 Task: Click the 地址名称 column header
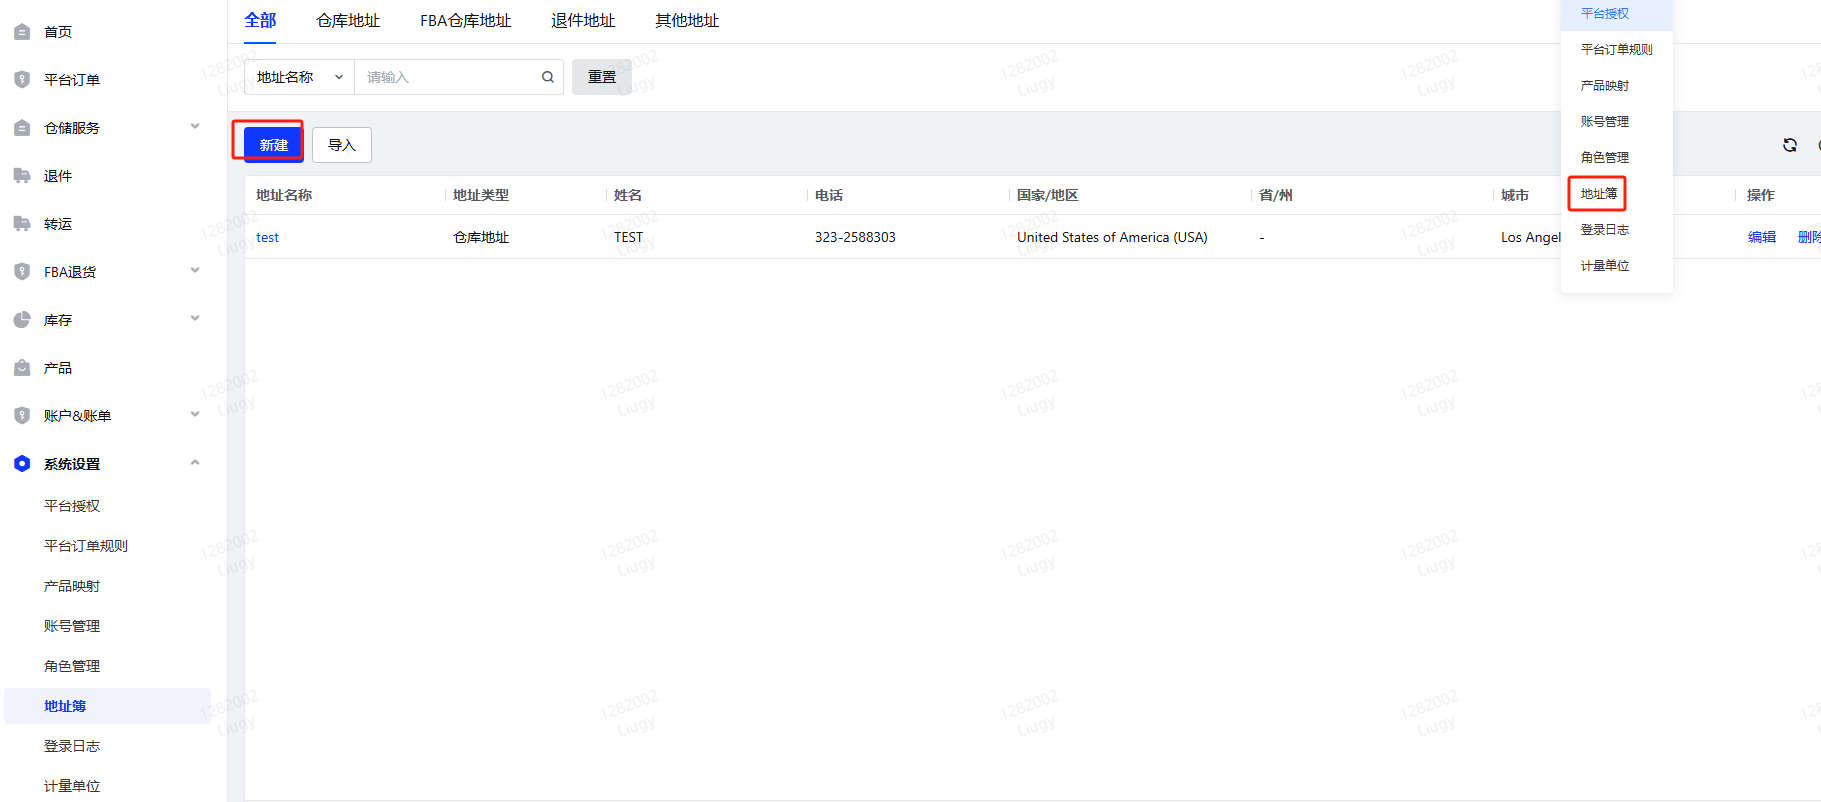click(x=284, y=195)
